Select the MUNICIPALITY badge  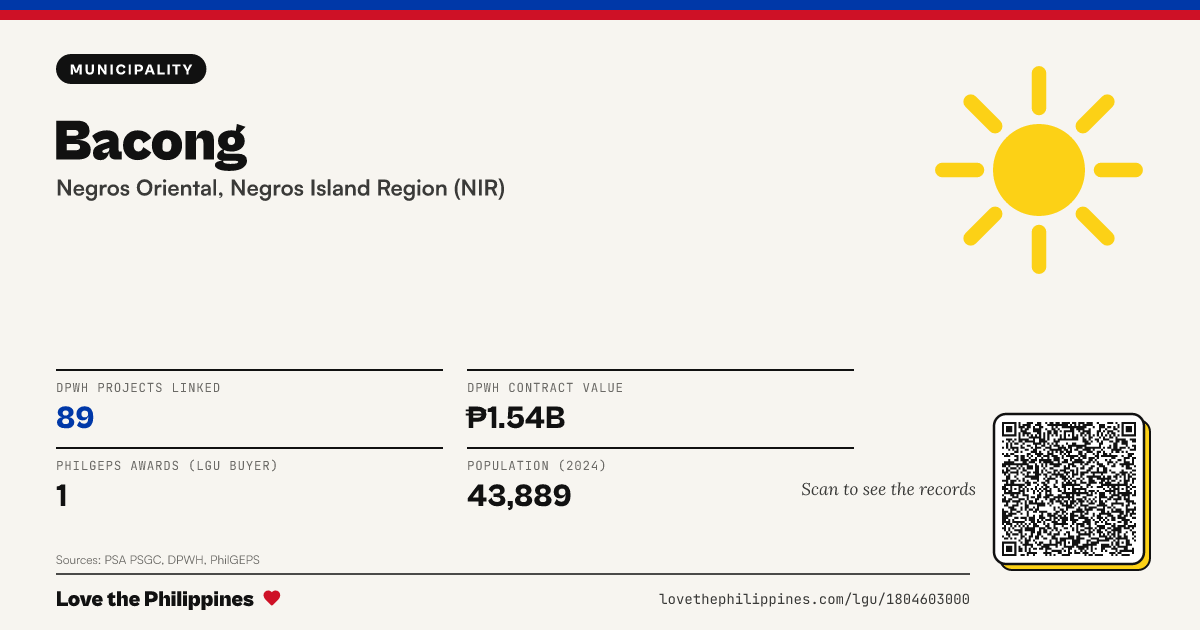(x=131, y=69)
